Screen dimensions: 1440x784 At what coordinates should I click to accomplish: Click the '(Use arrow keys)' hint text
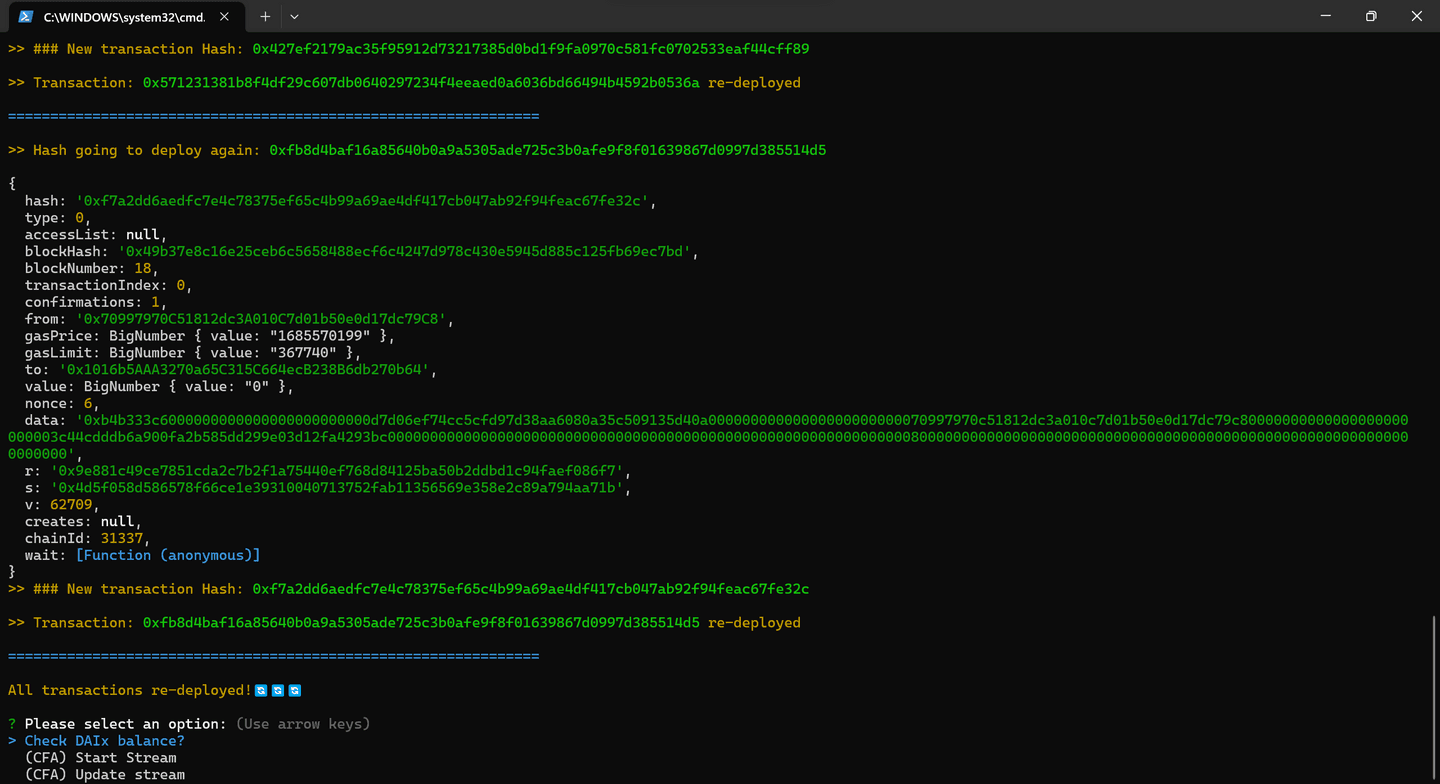(303, 725)
